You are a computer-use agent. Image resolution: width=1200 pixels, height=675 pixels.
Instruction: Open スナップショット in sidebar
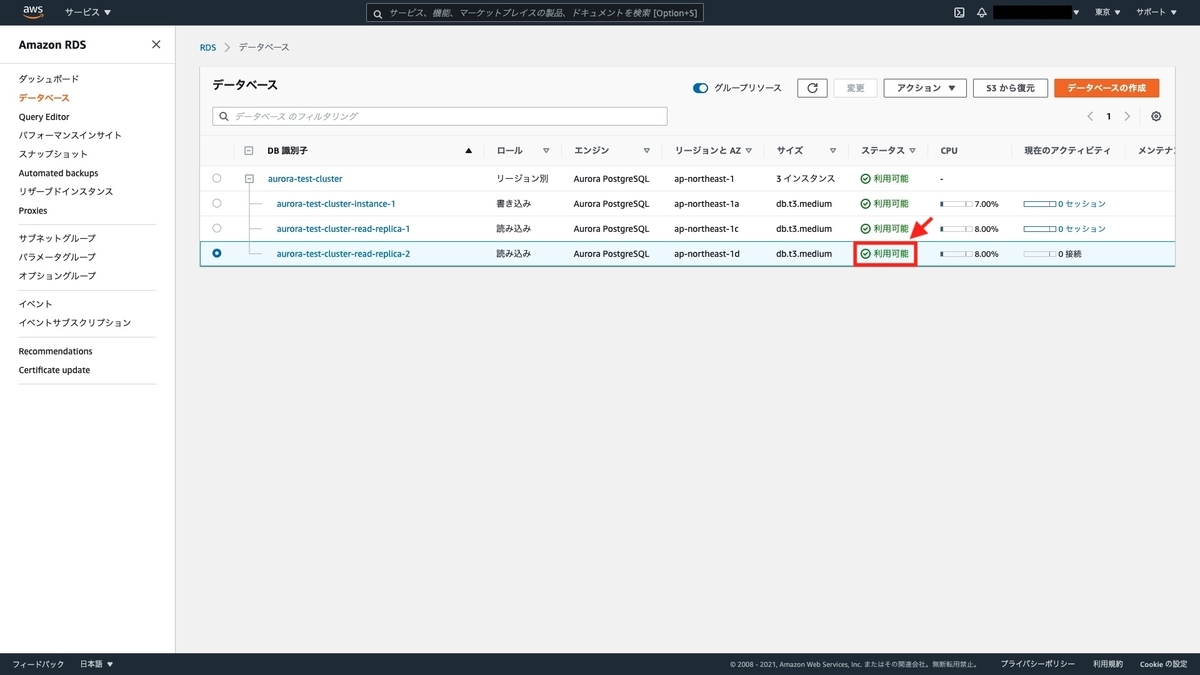pyautogui.click(x=53, y=154)
